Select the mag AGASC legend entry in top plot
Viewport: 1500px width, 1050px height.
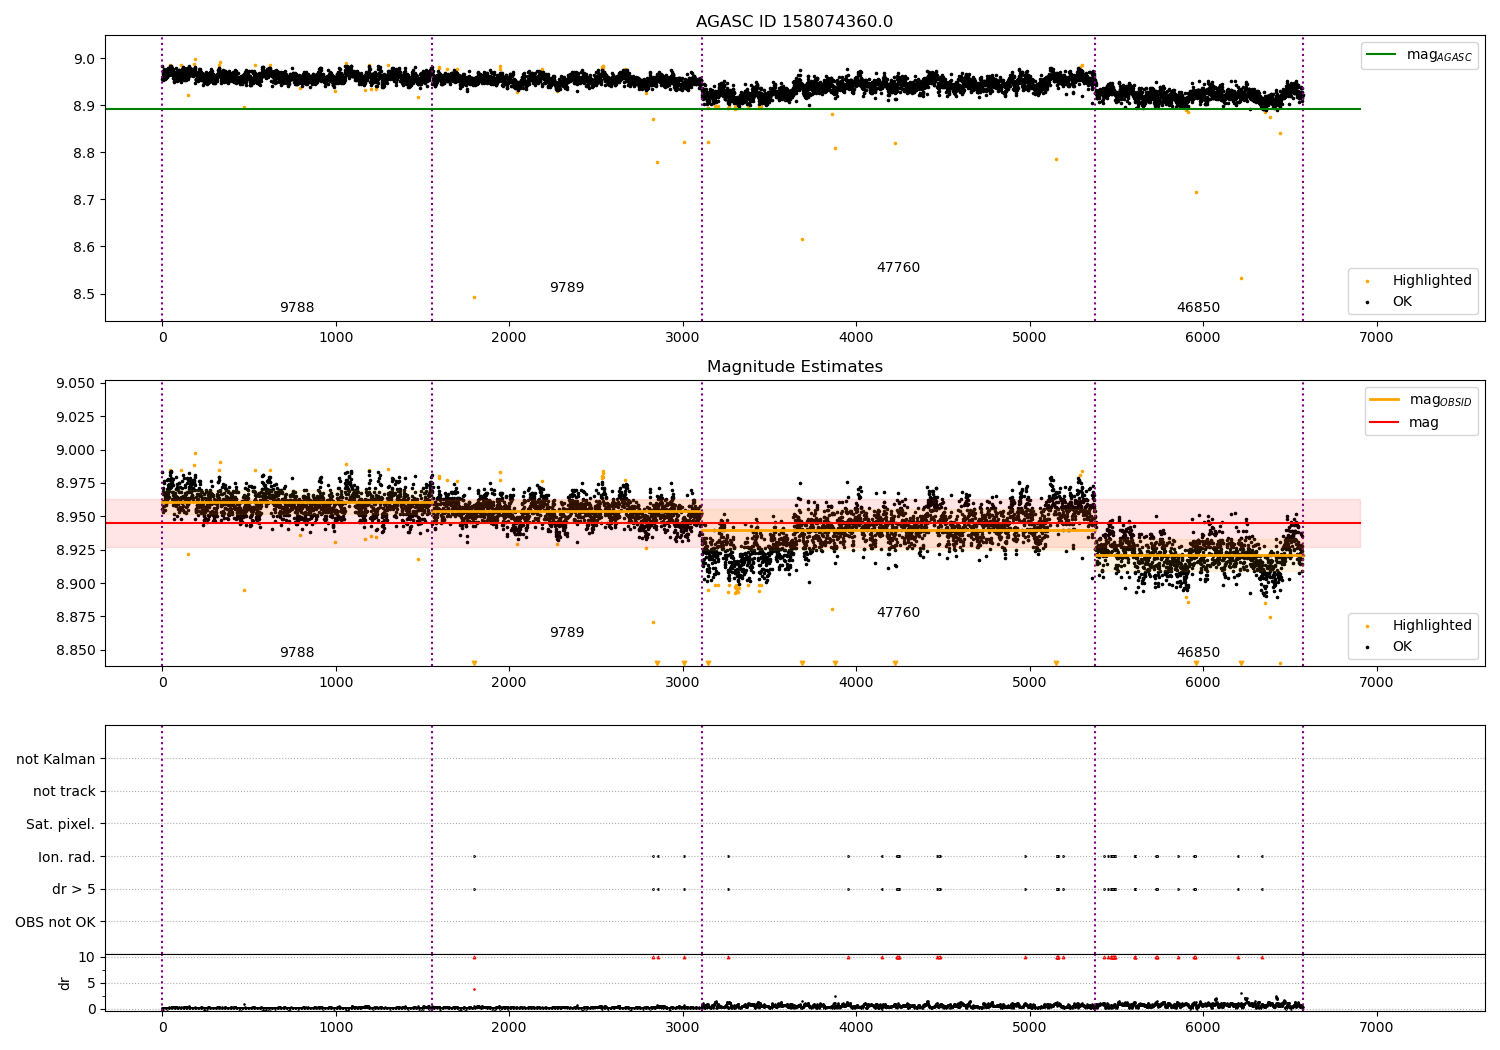point(1419,56)
